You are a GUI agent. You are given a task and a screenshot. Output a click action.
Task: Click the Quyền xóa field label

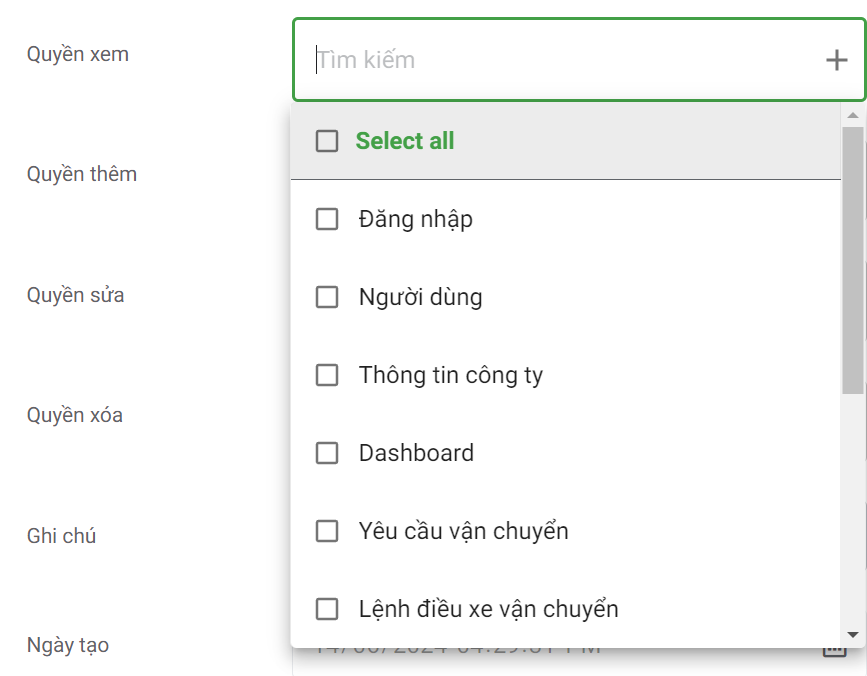[x=75, y=415]
